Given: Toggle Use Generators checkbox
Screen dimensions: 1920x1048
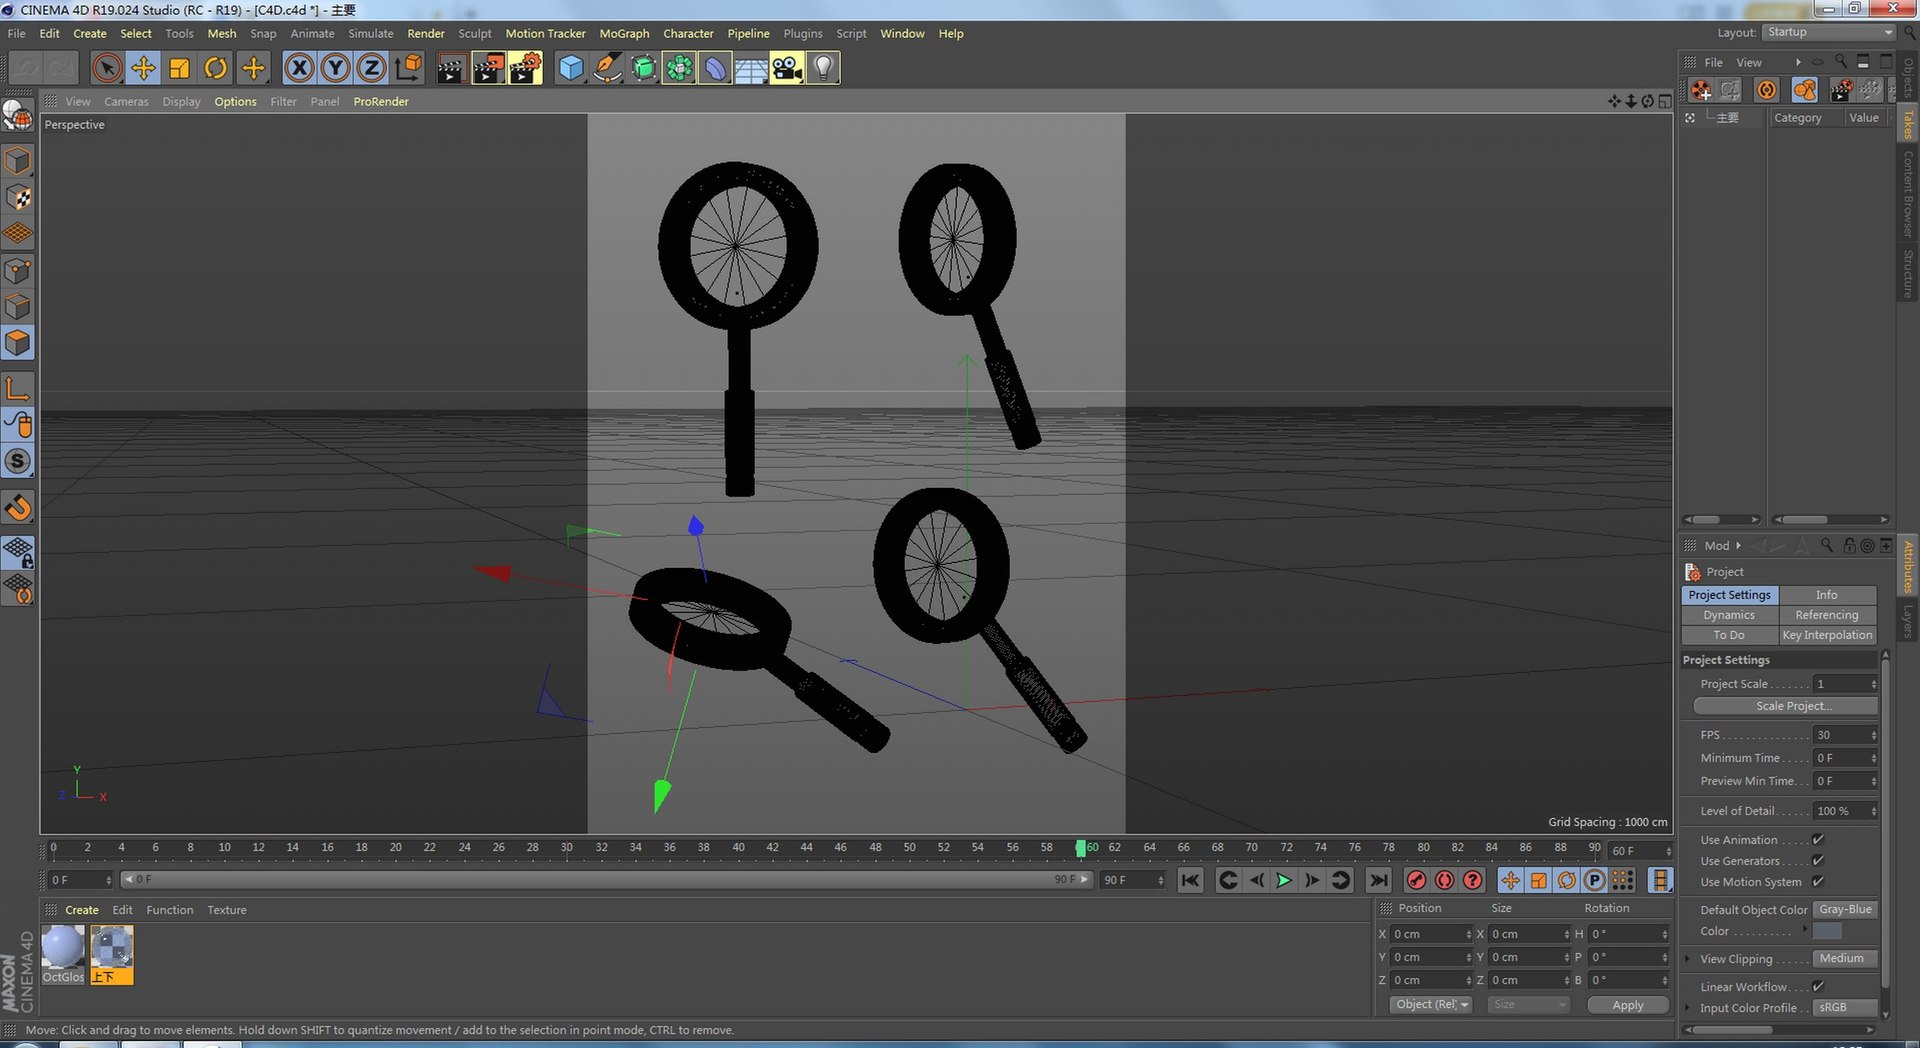Looking at the screenshot, I should (x=1818, y=861).
